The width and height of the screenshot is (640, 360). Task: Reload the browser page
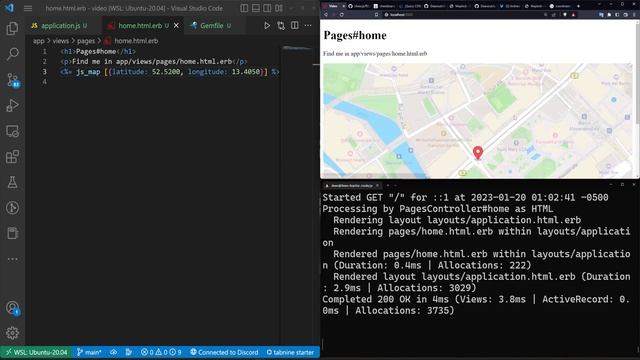[342, 15]
